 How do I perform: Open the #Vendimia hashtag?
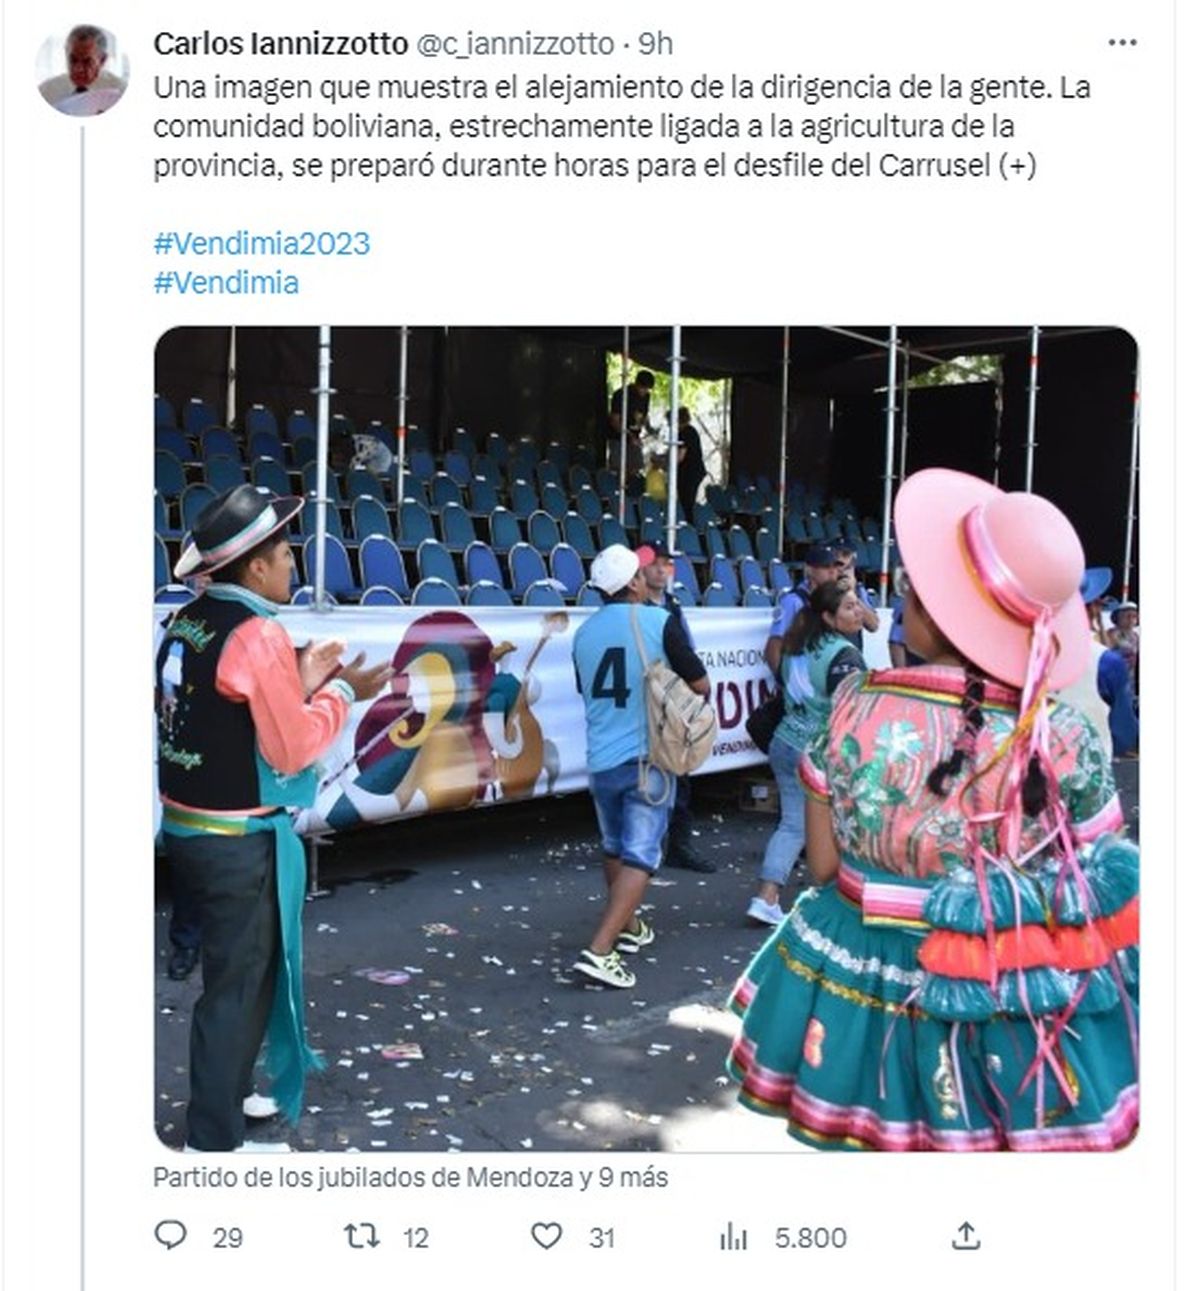pos(226,283)
